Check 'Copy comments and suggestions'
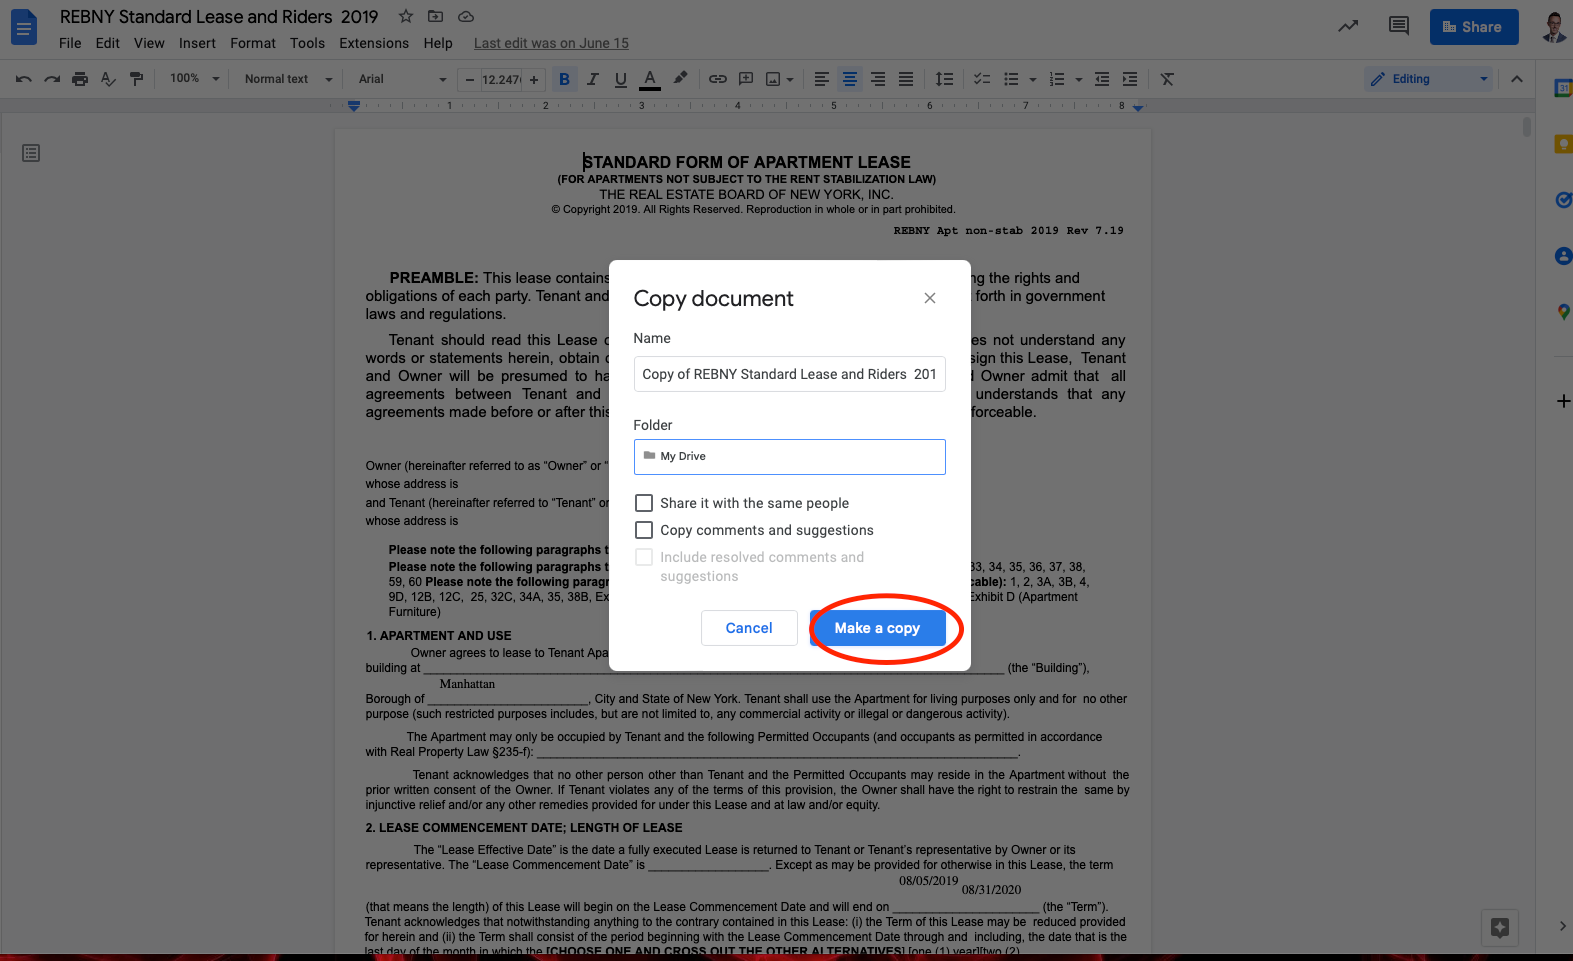1573x961 pixels. pyautogui.click(x=644, y=530)
